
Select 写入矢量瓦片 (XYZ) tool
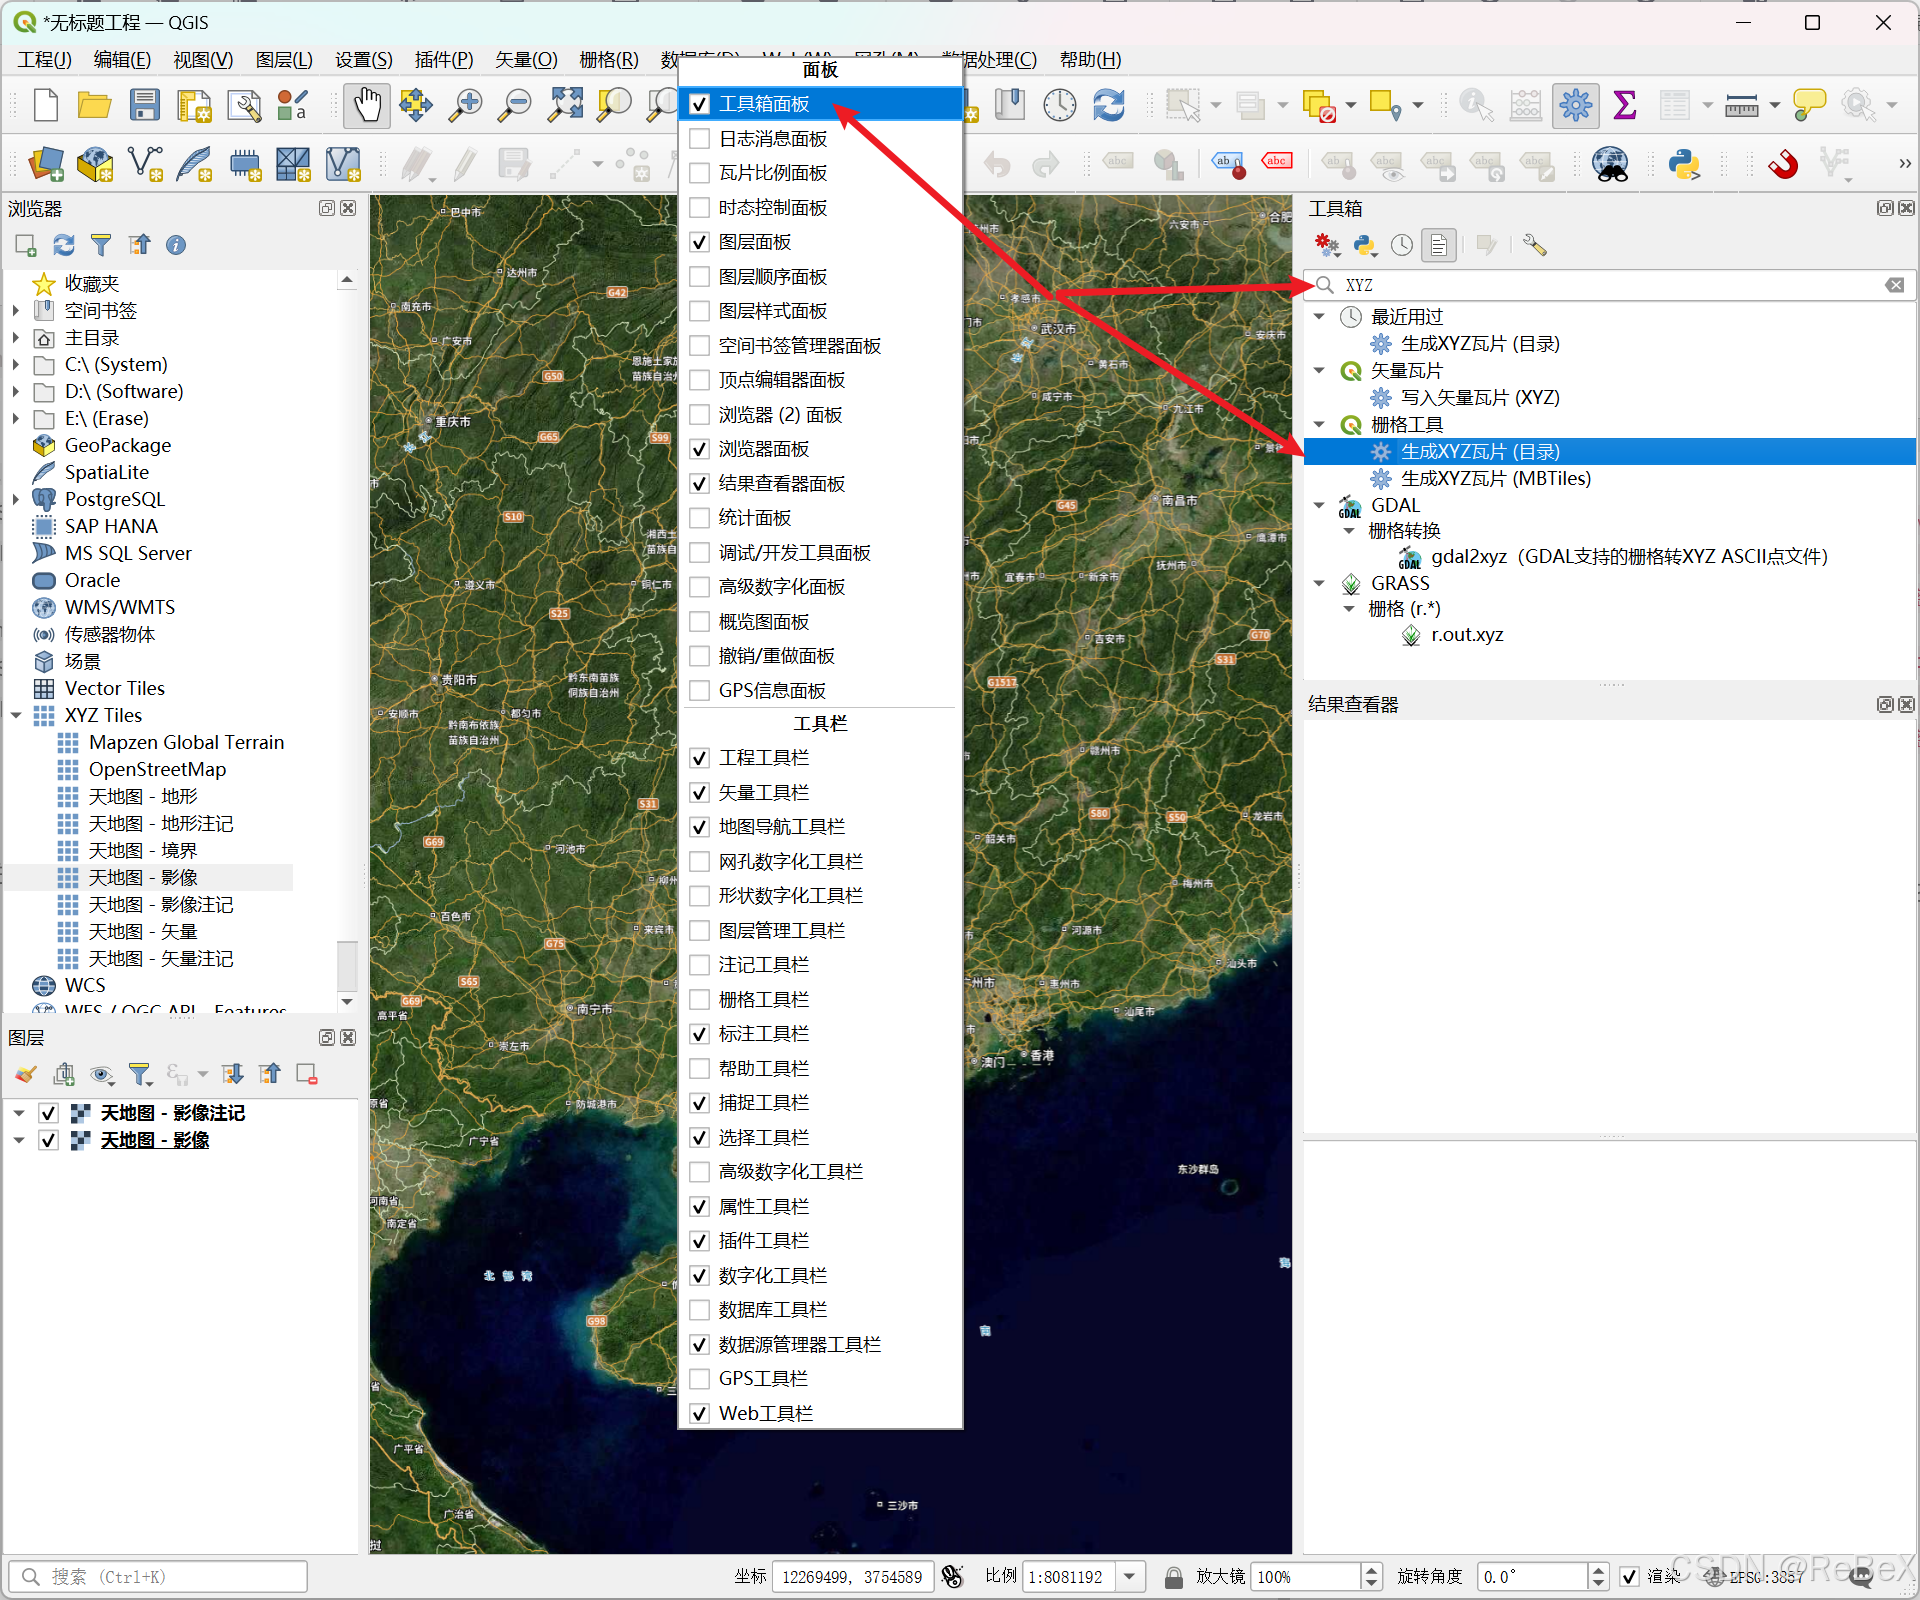1480,397
